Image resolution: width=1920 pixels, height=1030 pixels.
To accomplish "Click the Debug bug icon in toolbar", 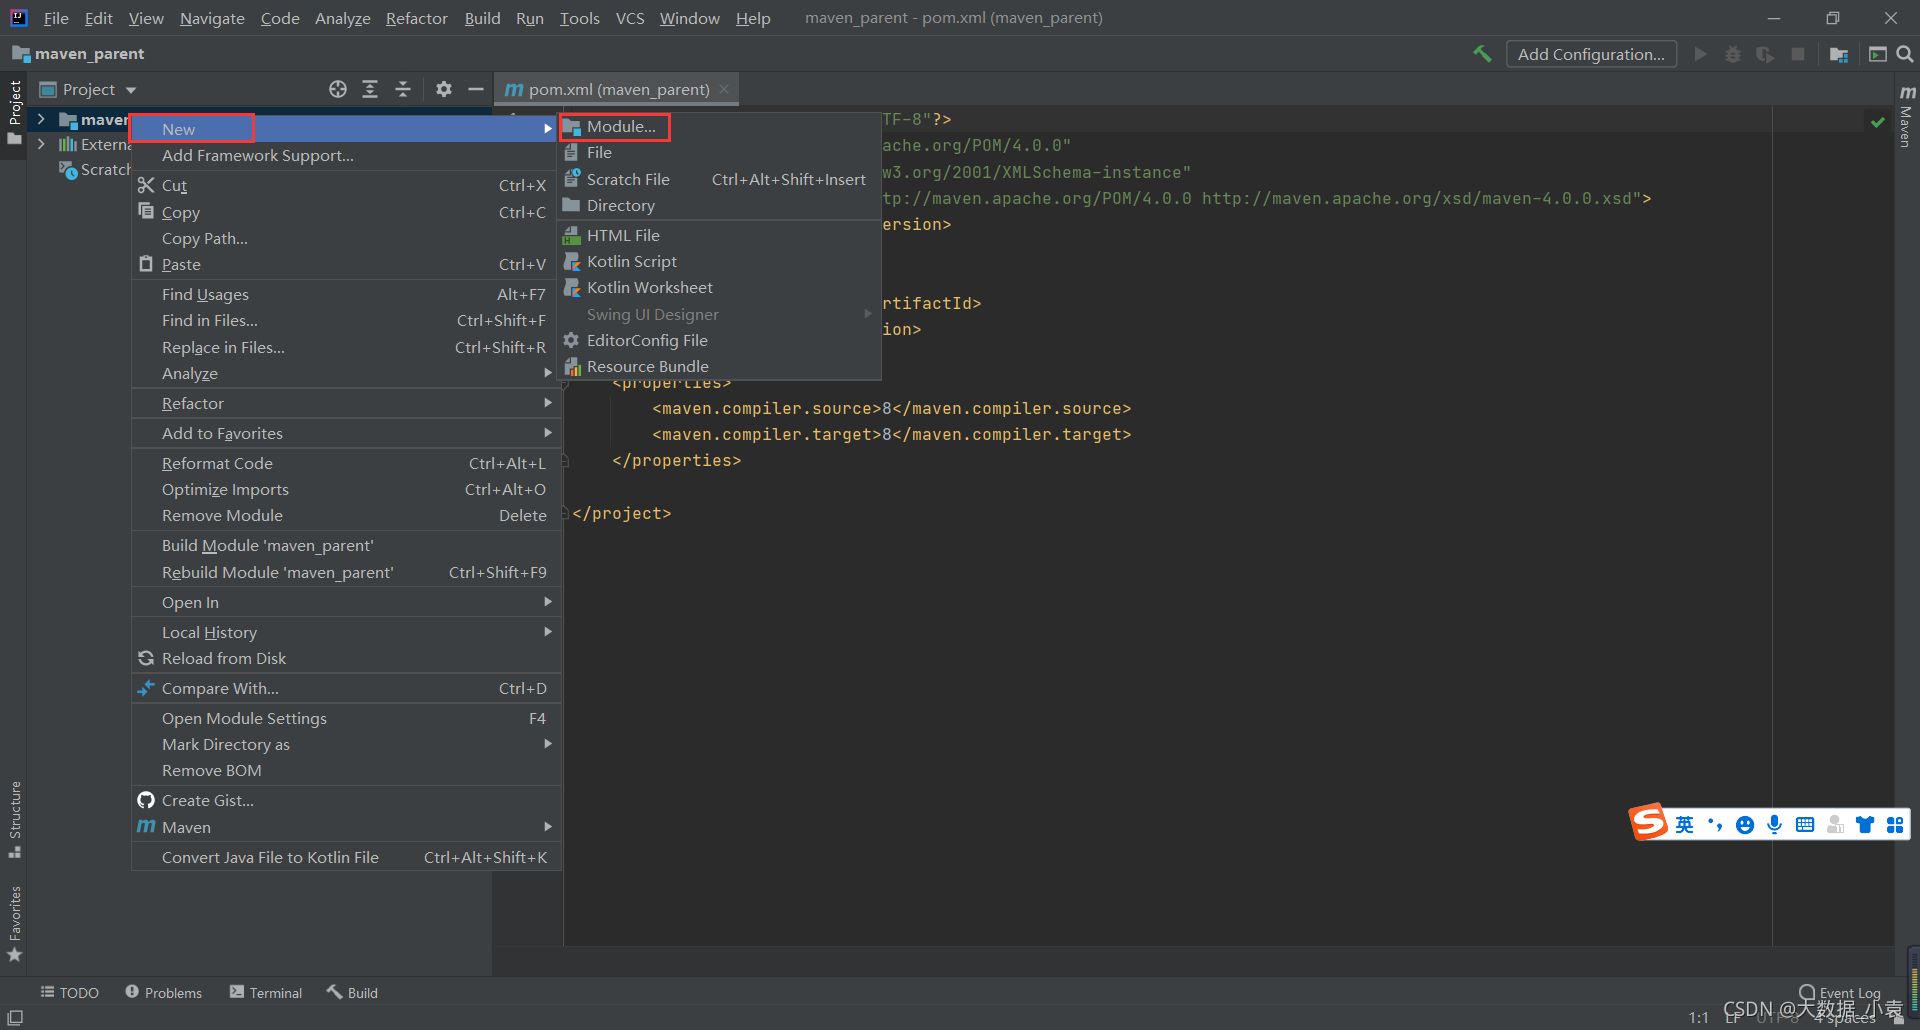I will (x=1733, y=54).
